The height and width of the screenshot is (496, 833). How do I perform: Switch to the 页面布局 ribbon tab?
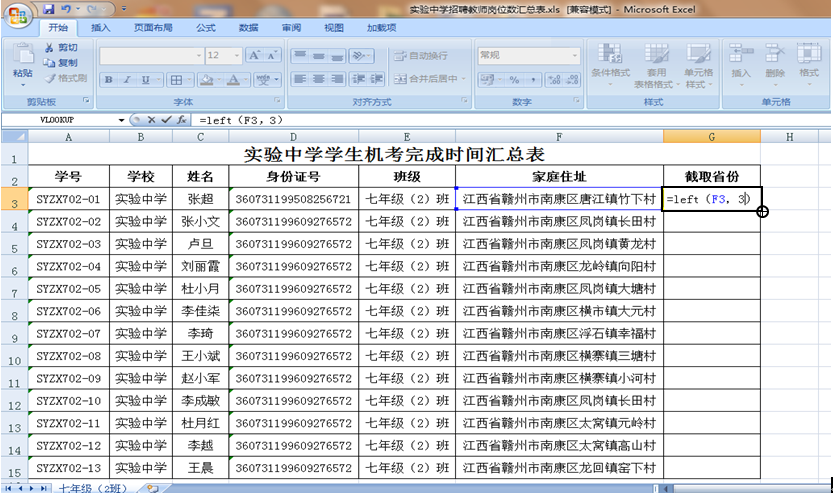[x=153, y=28]
